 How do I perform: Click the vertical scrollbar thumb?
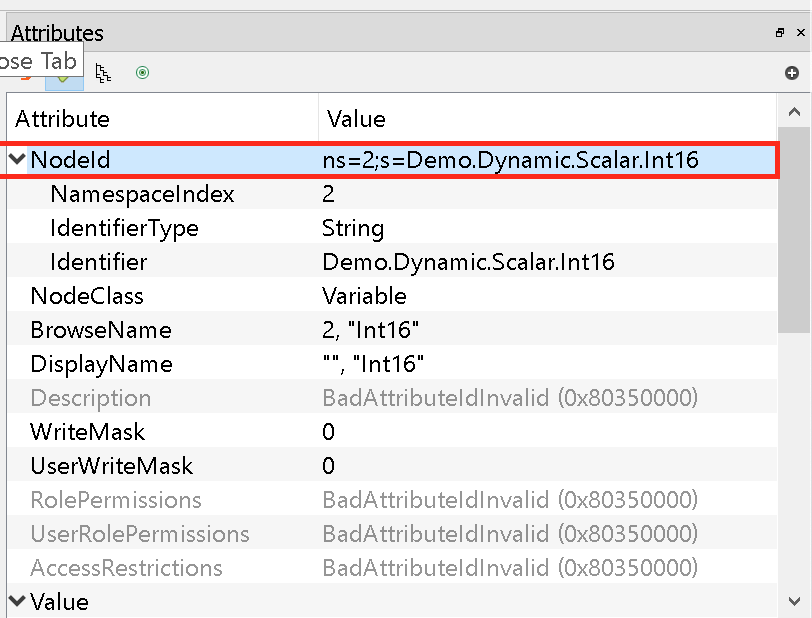point(794,230)
